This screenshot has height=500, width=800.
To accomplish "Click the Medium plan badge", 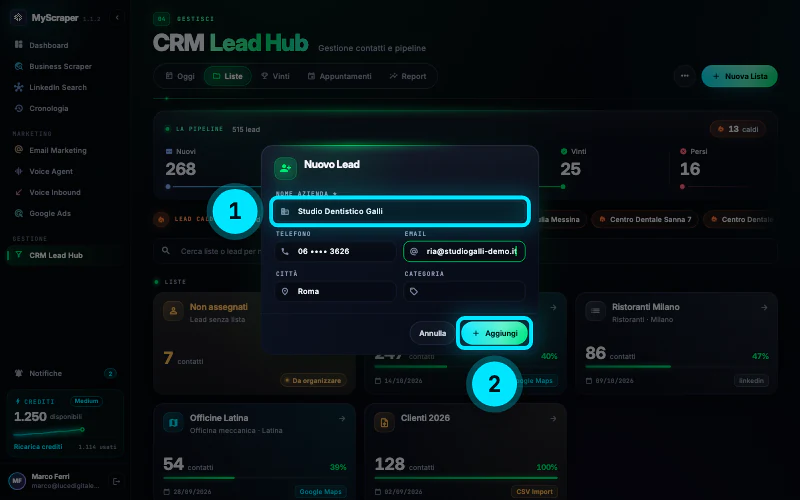I will [86, 401].
